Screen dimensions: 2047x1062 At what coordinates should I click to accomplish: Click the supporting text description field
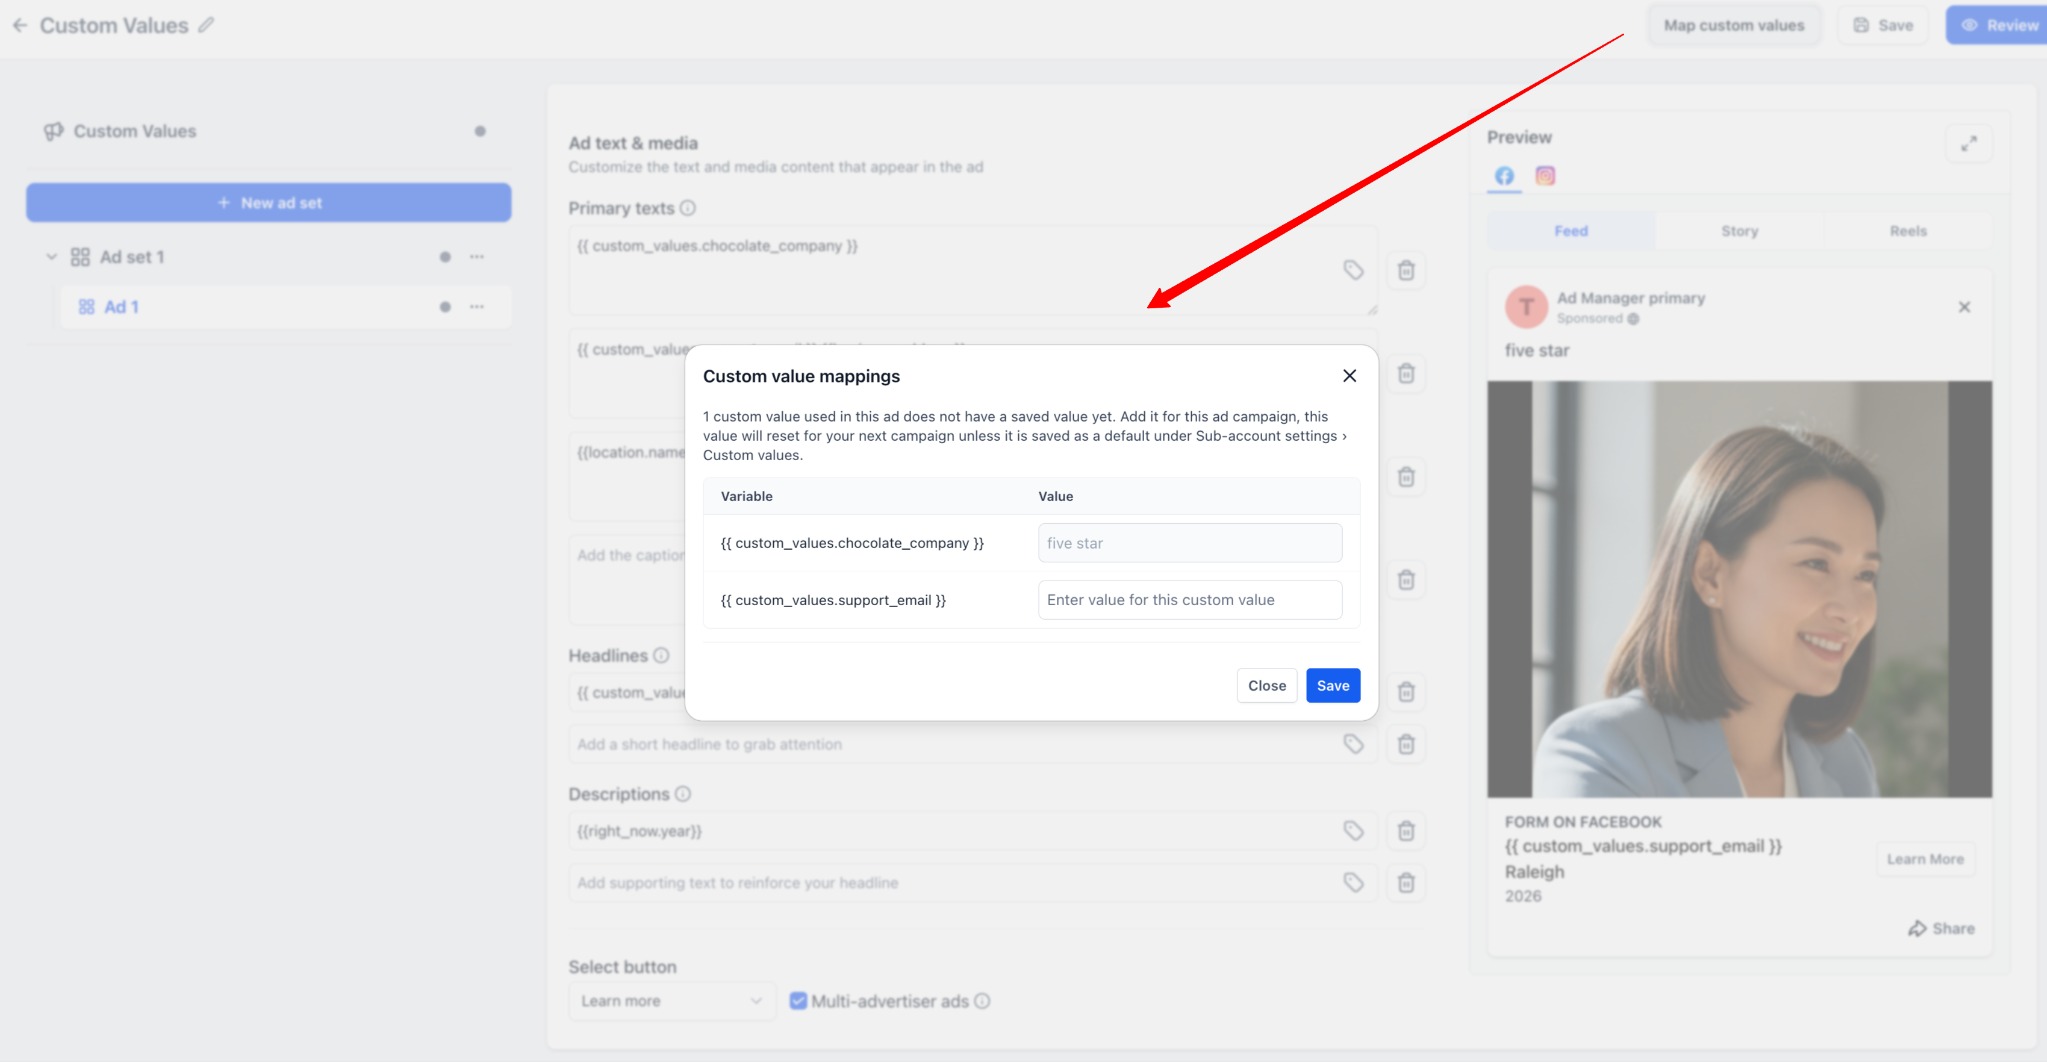(x=973, y=883)
